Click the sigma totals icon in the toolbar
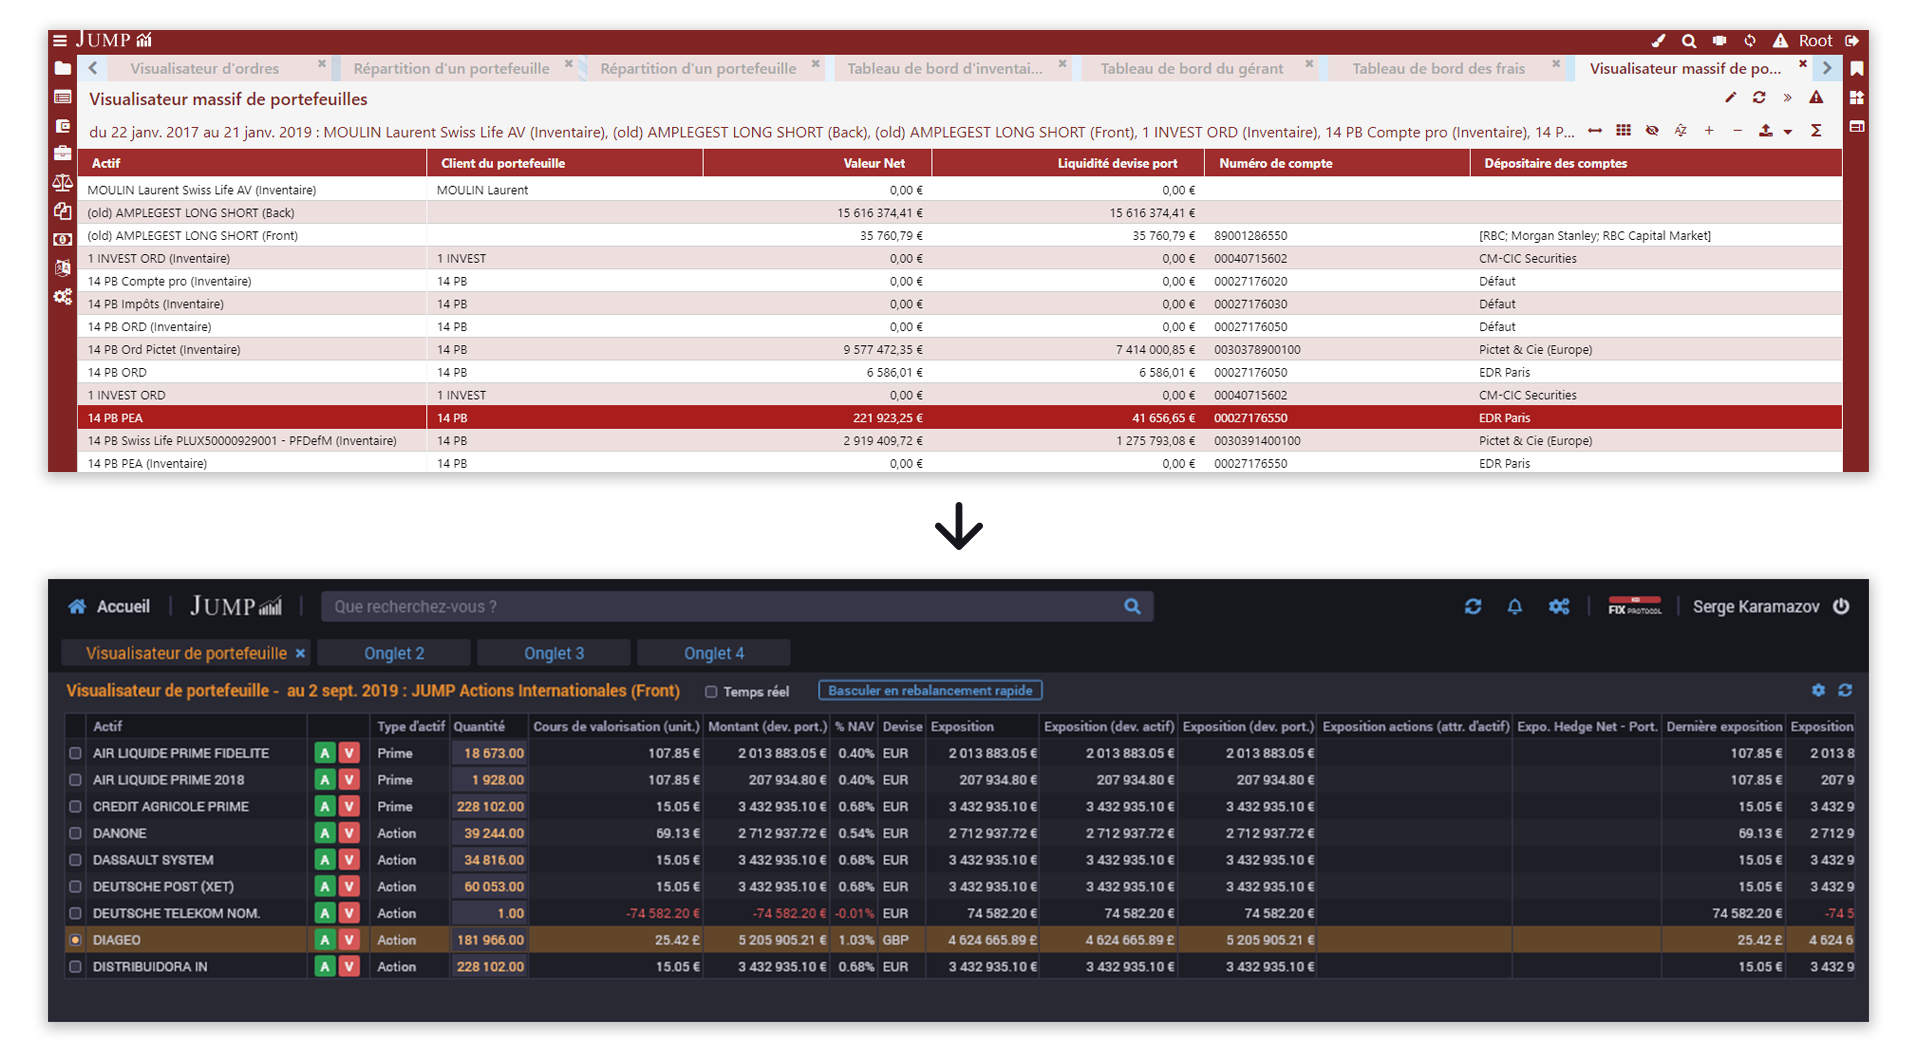This screenshot has width=1917, height=1051. click(x=1816, y=131)
